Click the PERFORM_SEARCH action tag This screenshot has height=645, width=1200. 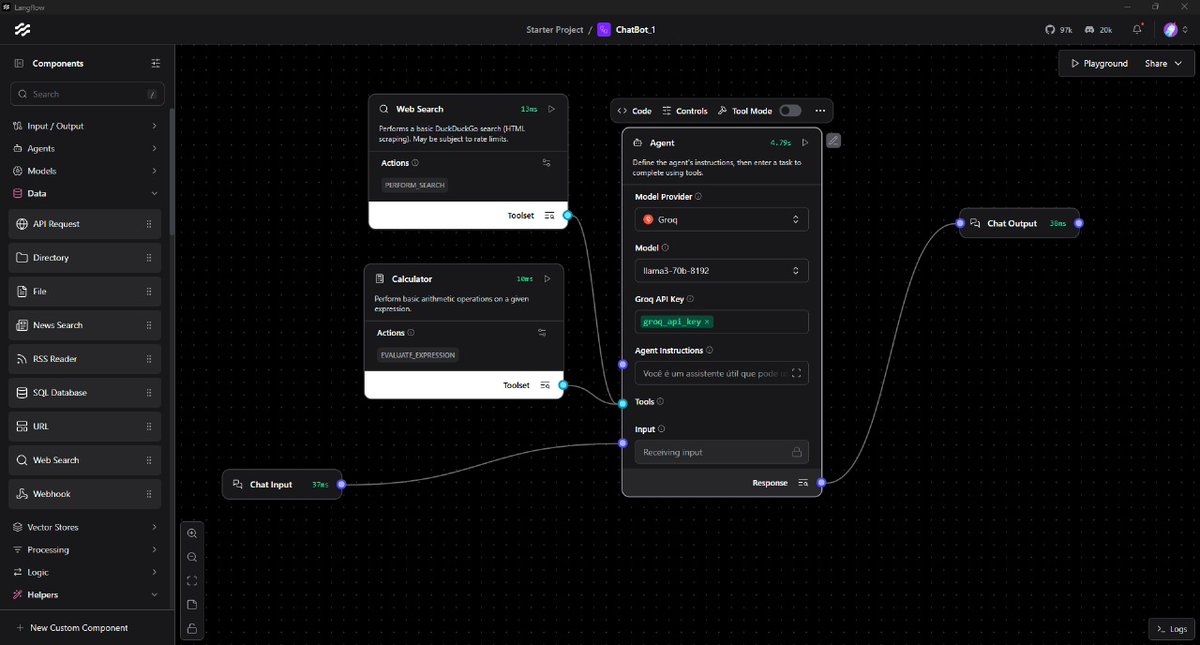click(x=415, y=185)
